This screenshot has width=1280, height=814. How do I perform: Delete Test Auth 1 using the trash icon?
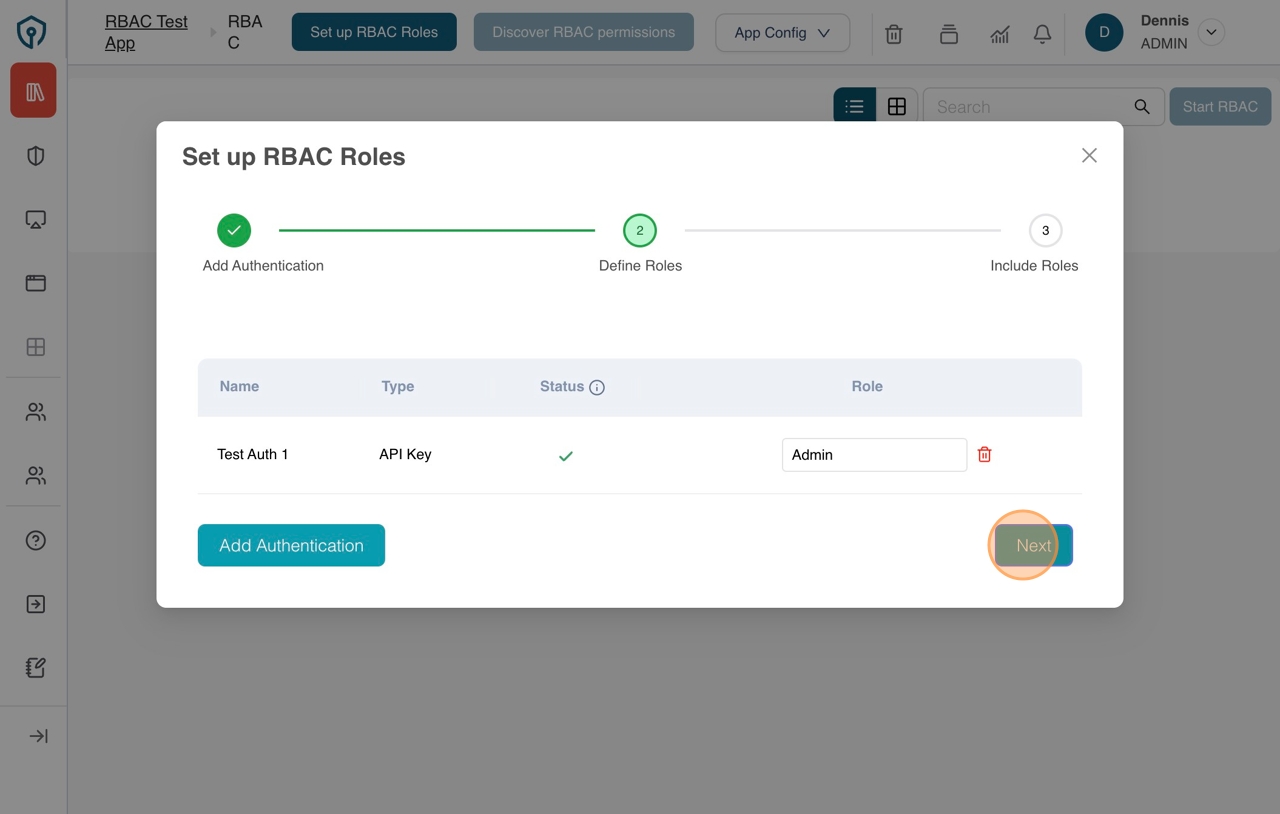(984, 454)
